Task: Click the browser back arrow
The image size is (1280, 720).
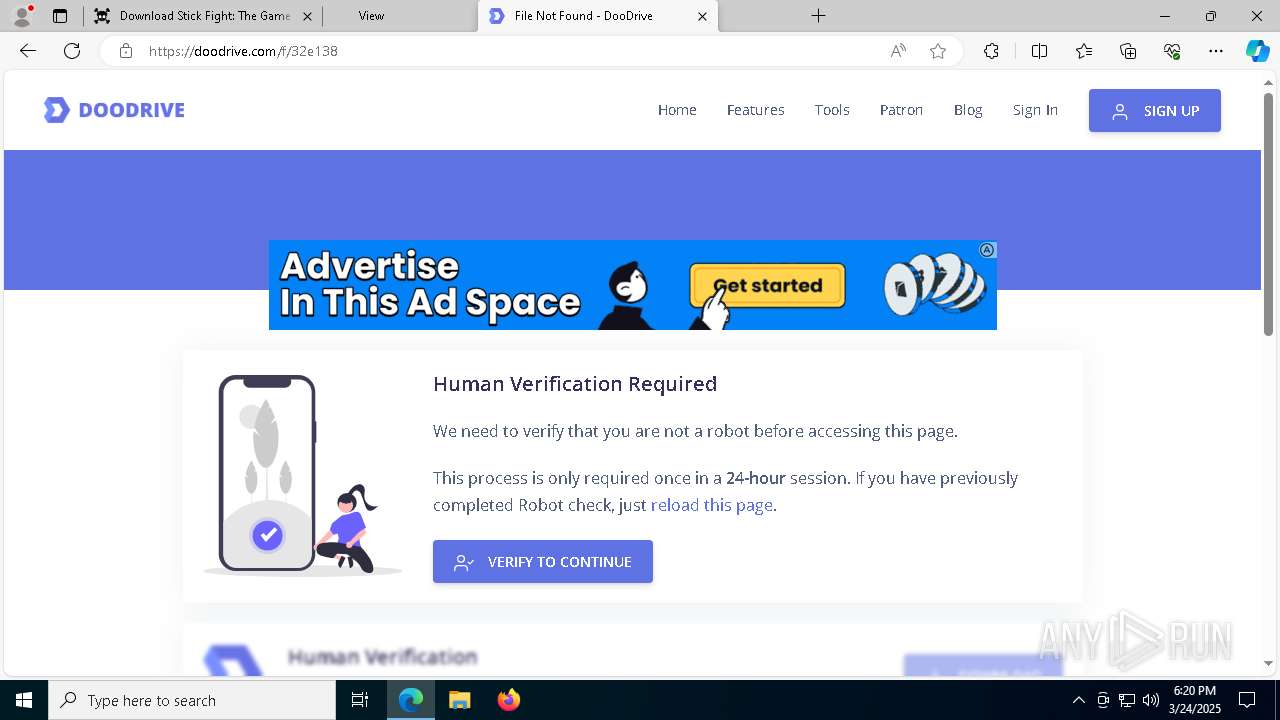Action: pyautogui.click(x=28, y=51)
